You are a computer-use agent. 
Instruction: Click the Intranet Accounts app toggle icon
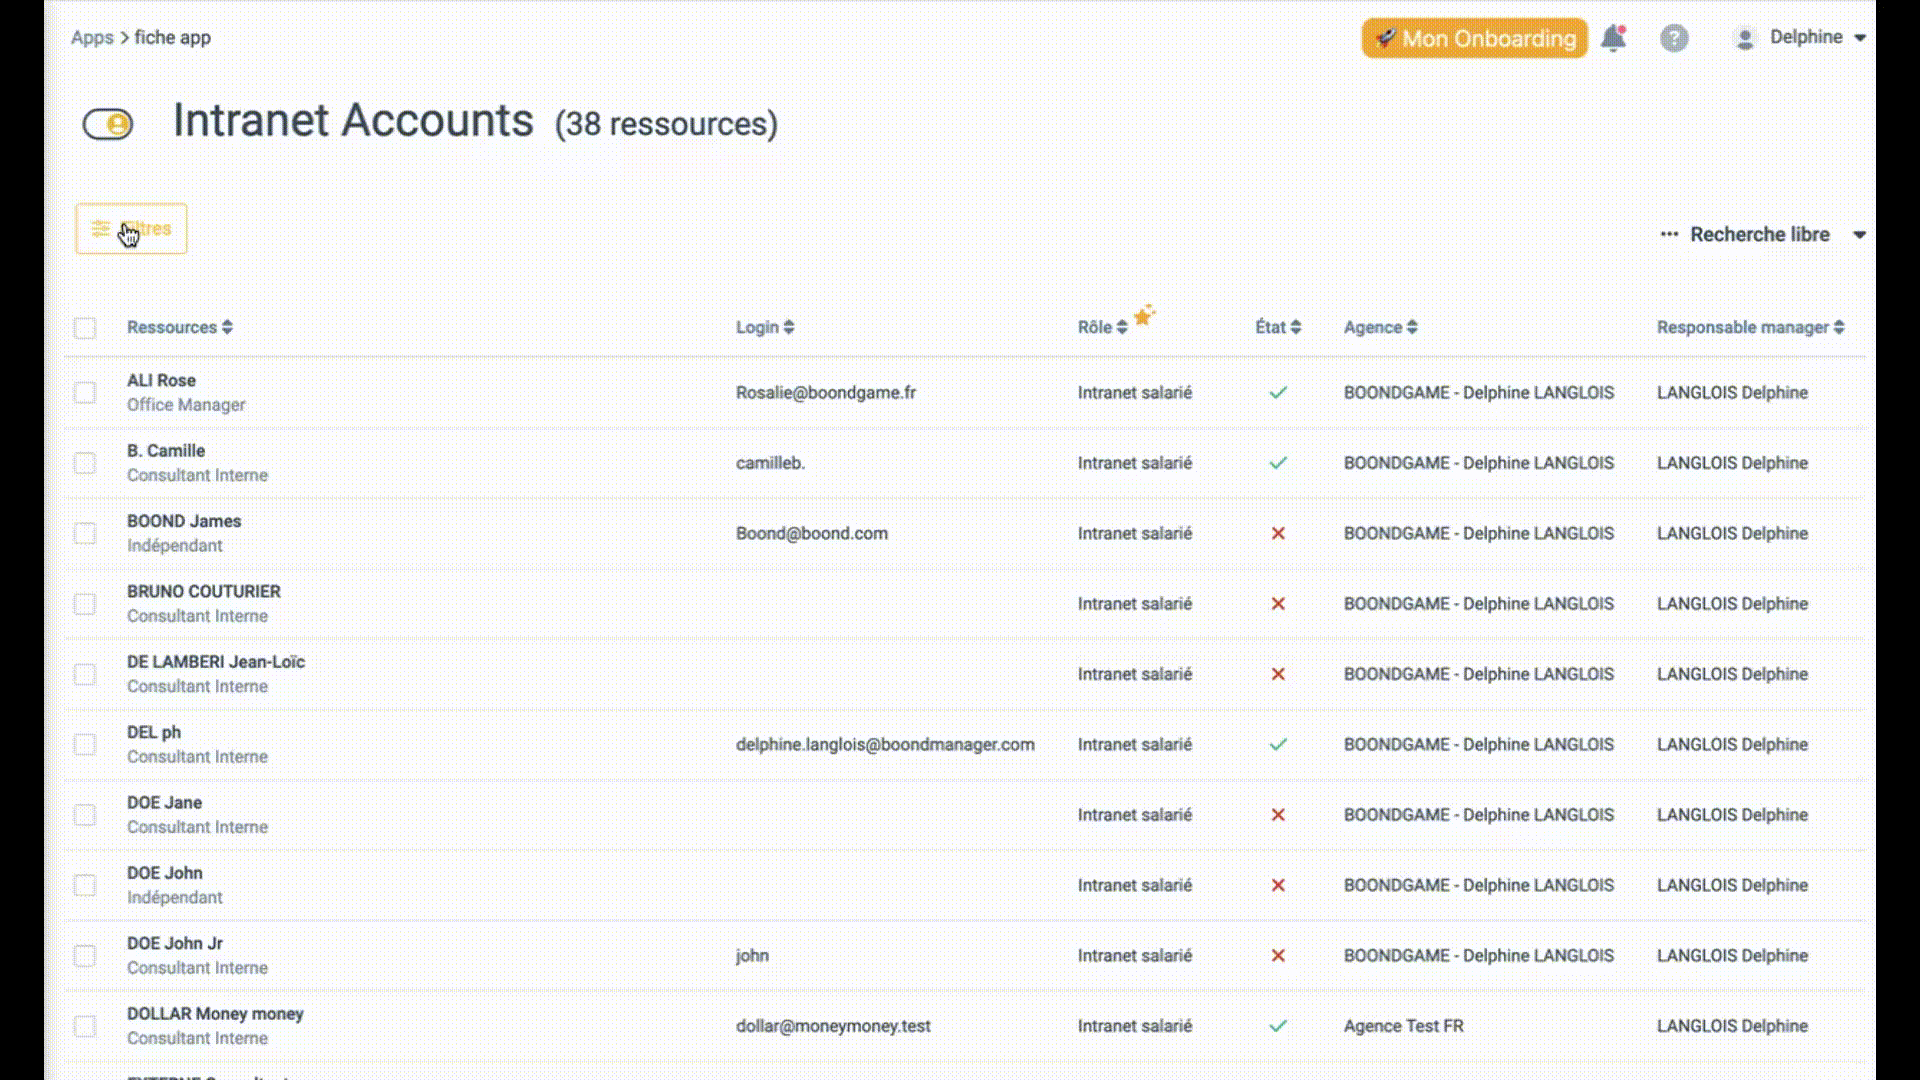click(108, 124)
